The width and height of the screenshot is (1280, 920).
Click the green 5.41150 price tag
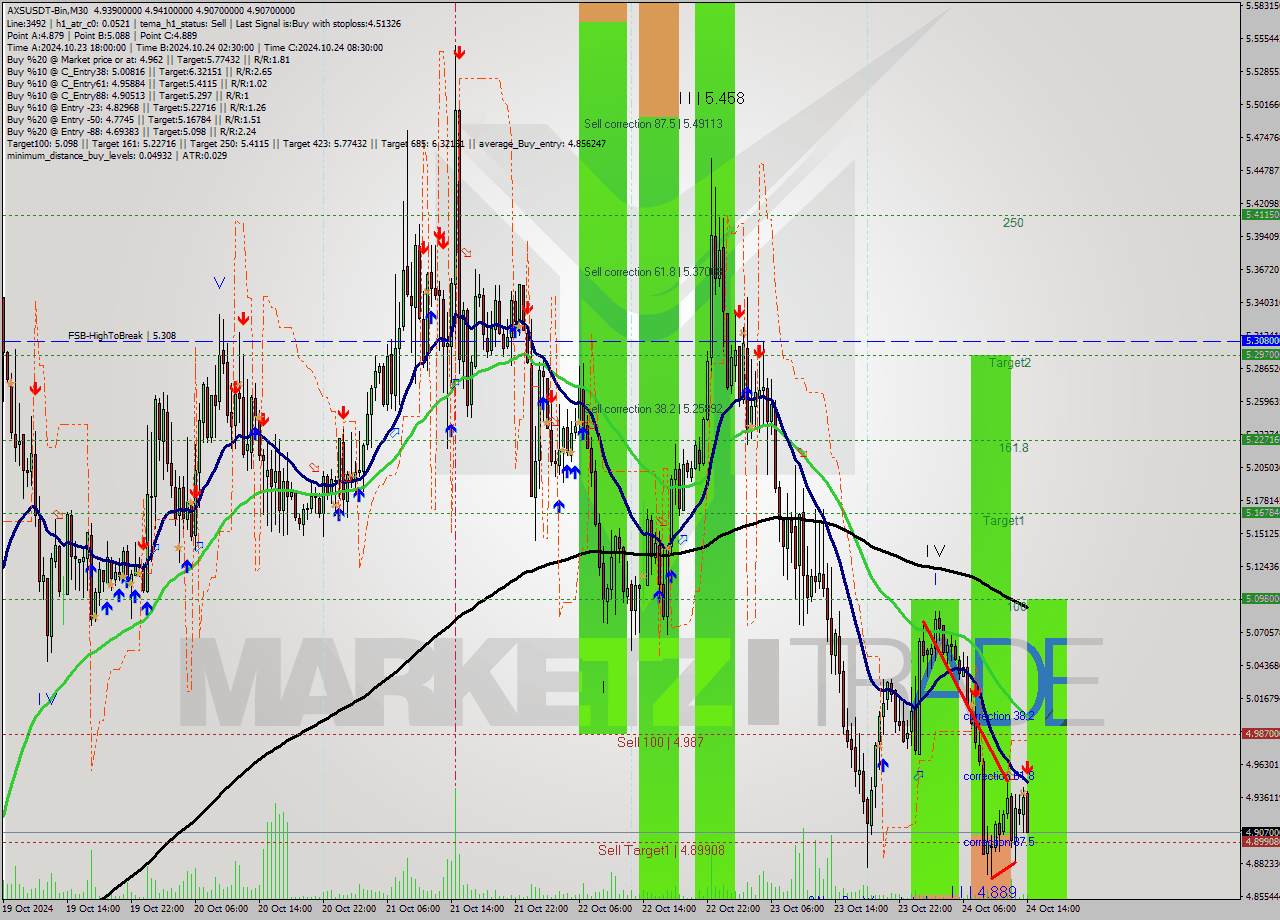pyautogui.click(x=1260, y=215)
